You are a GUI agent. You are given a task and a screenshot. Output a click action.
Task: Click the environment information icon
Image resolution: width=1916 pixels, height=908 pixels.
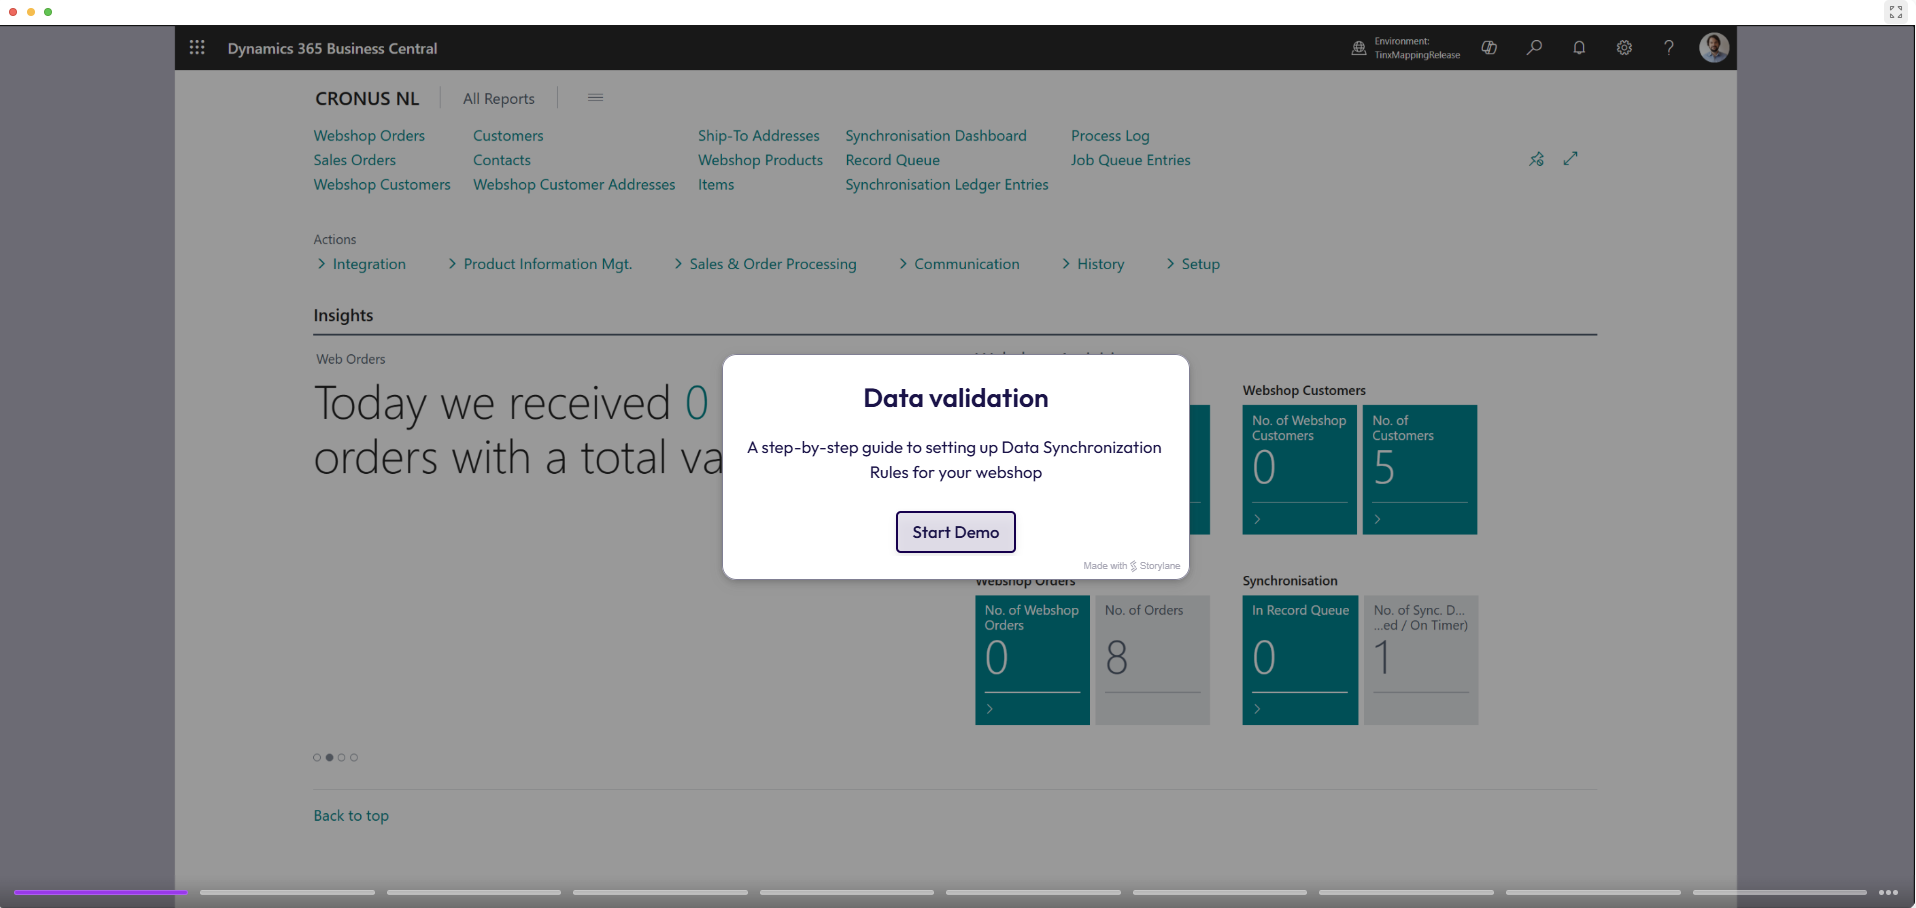pyautogui.click(x=1359, y=48)
